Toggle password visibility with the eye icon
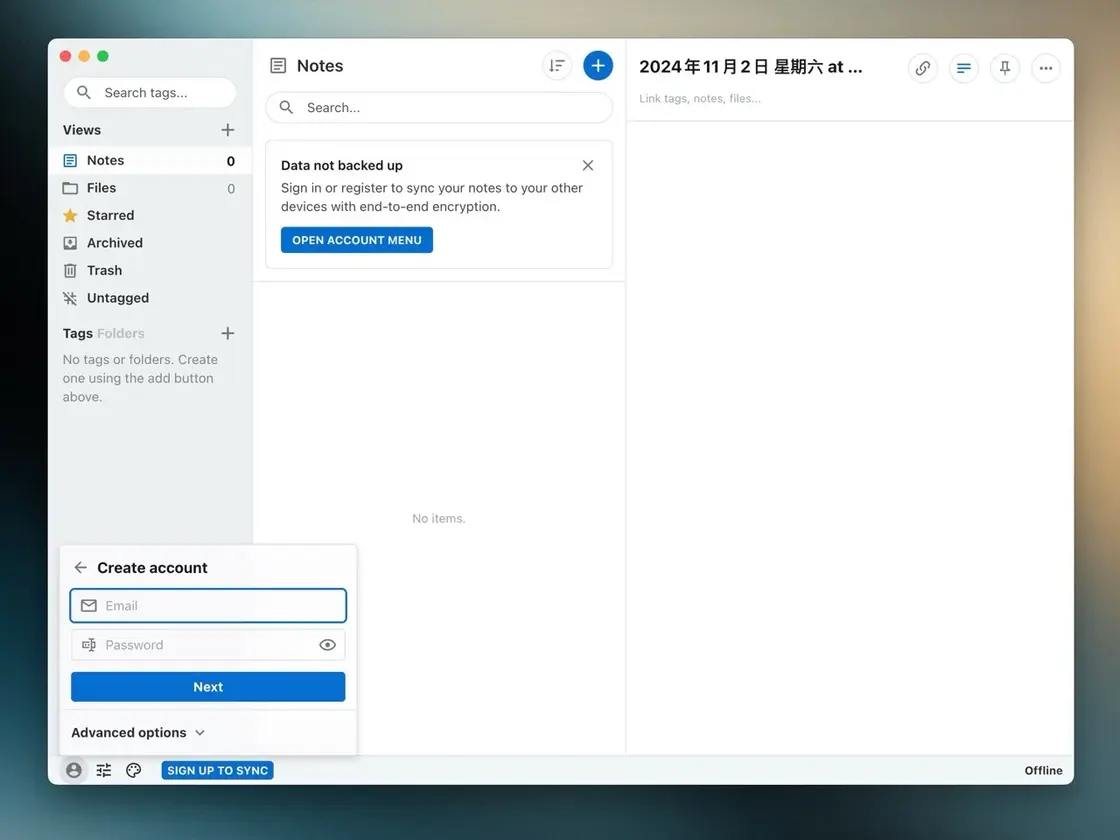The image size is (1120, 840). (327, 645)
